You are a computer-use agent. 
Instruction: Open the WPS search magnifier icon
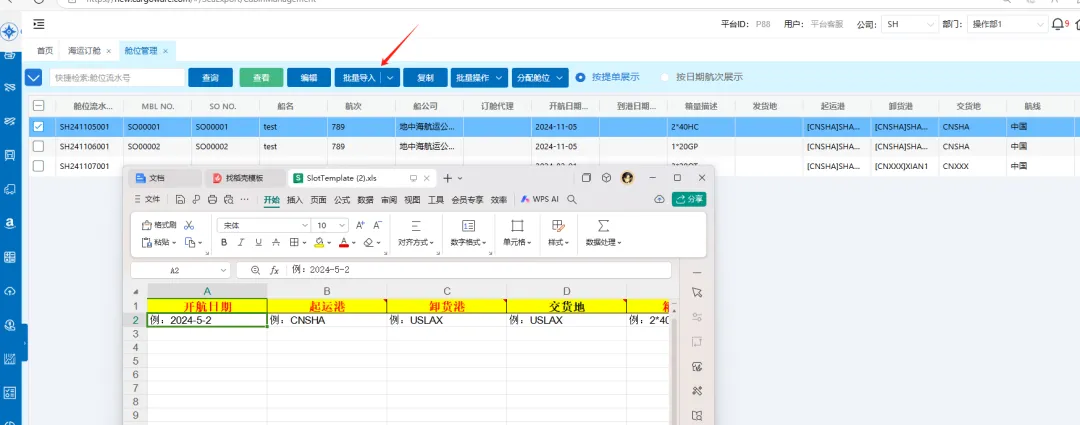pos(572,199)
